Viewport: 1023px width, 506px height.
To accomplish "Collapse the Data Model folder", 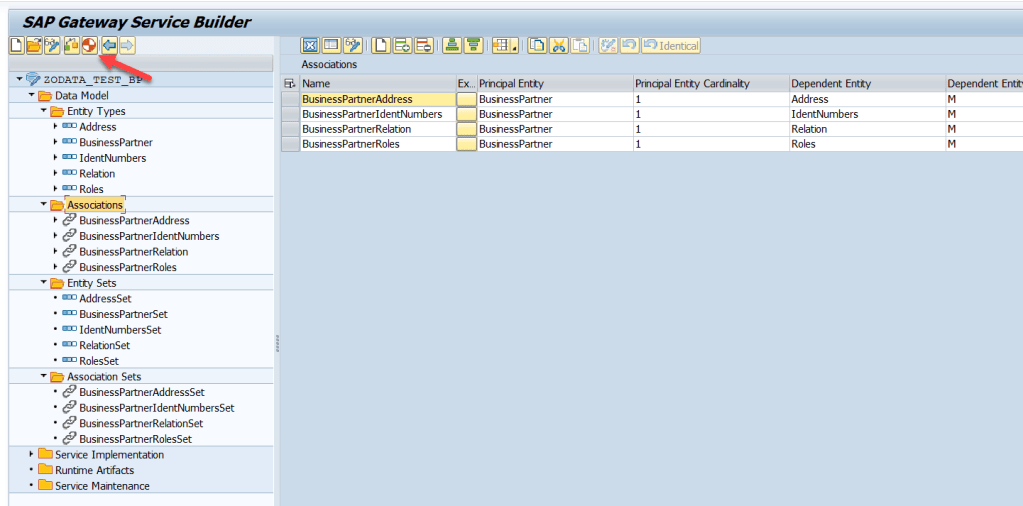I will point(31,96).
